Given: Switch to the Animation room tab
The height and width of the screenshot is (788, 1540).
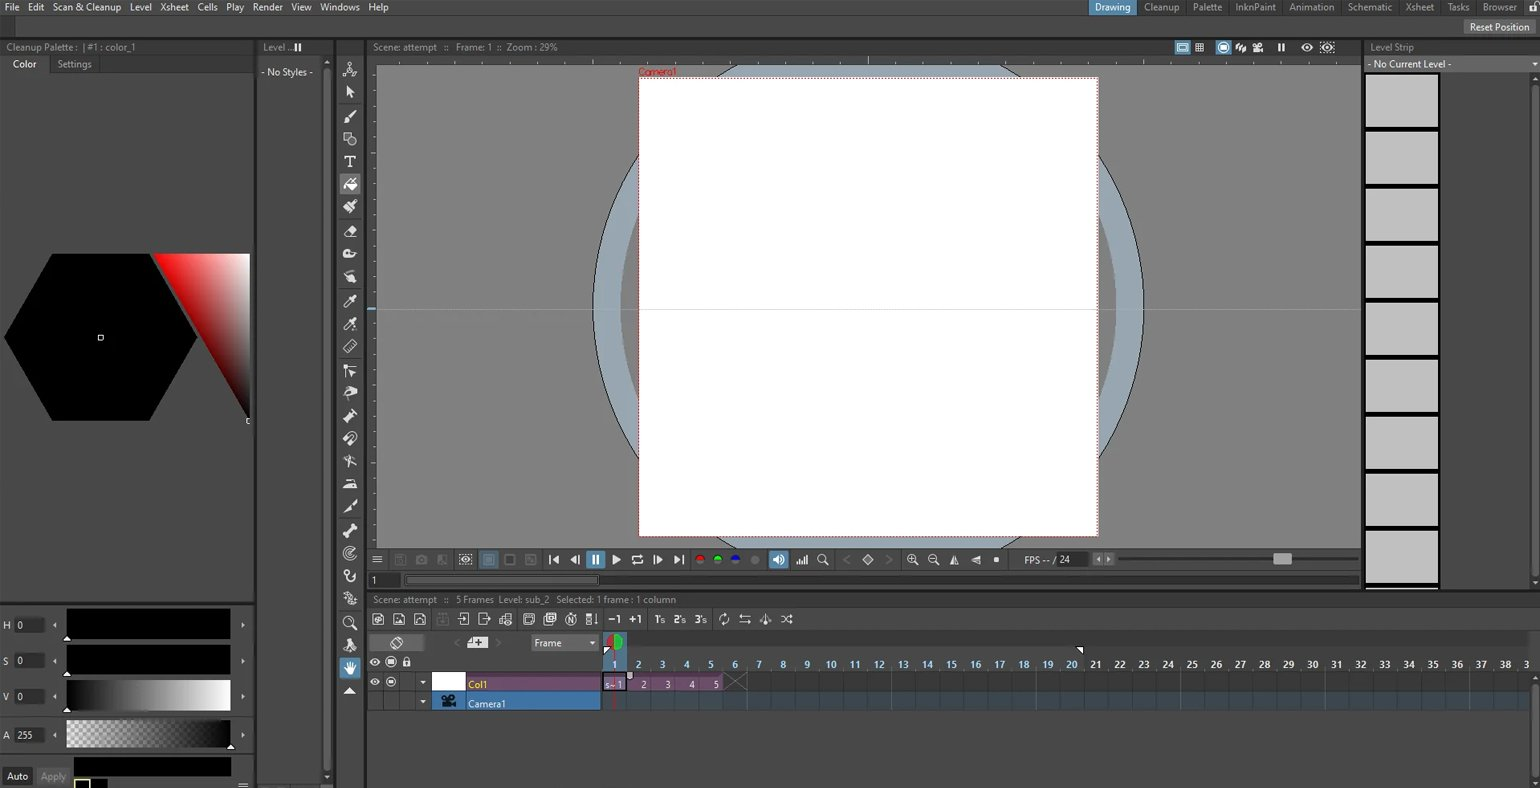Looking at the screenshot, I should pyautogui.click(x=1311, y=7).
